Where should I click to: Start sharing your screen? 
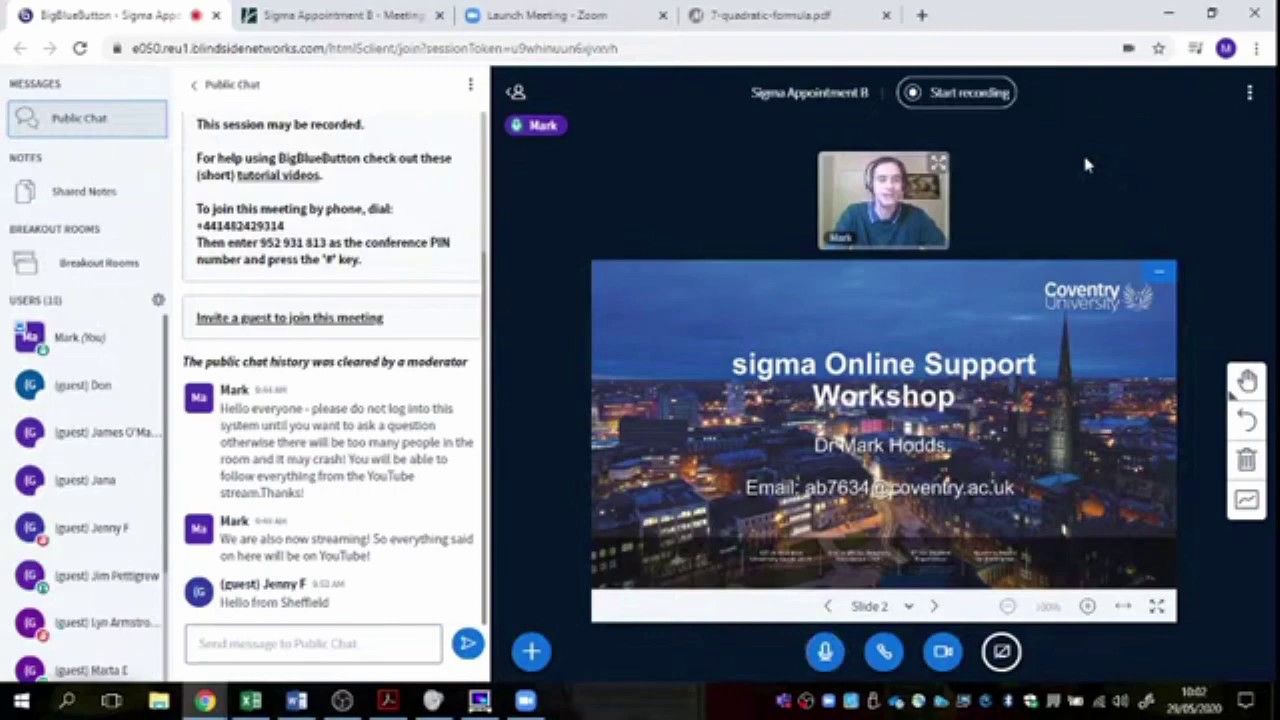(x=1002, y=652)
